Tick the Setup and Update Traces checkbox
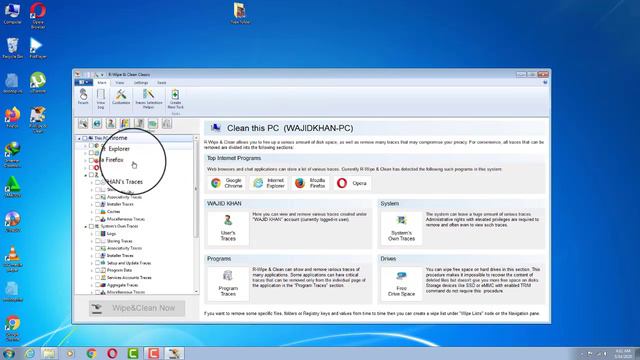The image size is (640, 360). click(x=98, y=263)
